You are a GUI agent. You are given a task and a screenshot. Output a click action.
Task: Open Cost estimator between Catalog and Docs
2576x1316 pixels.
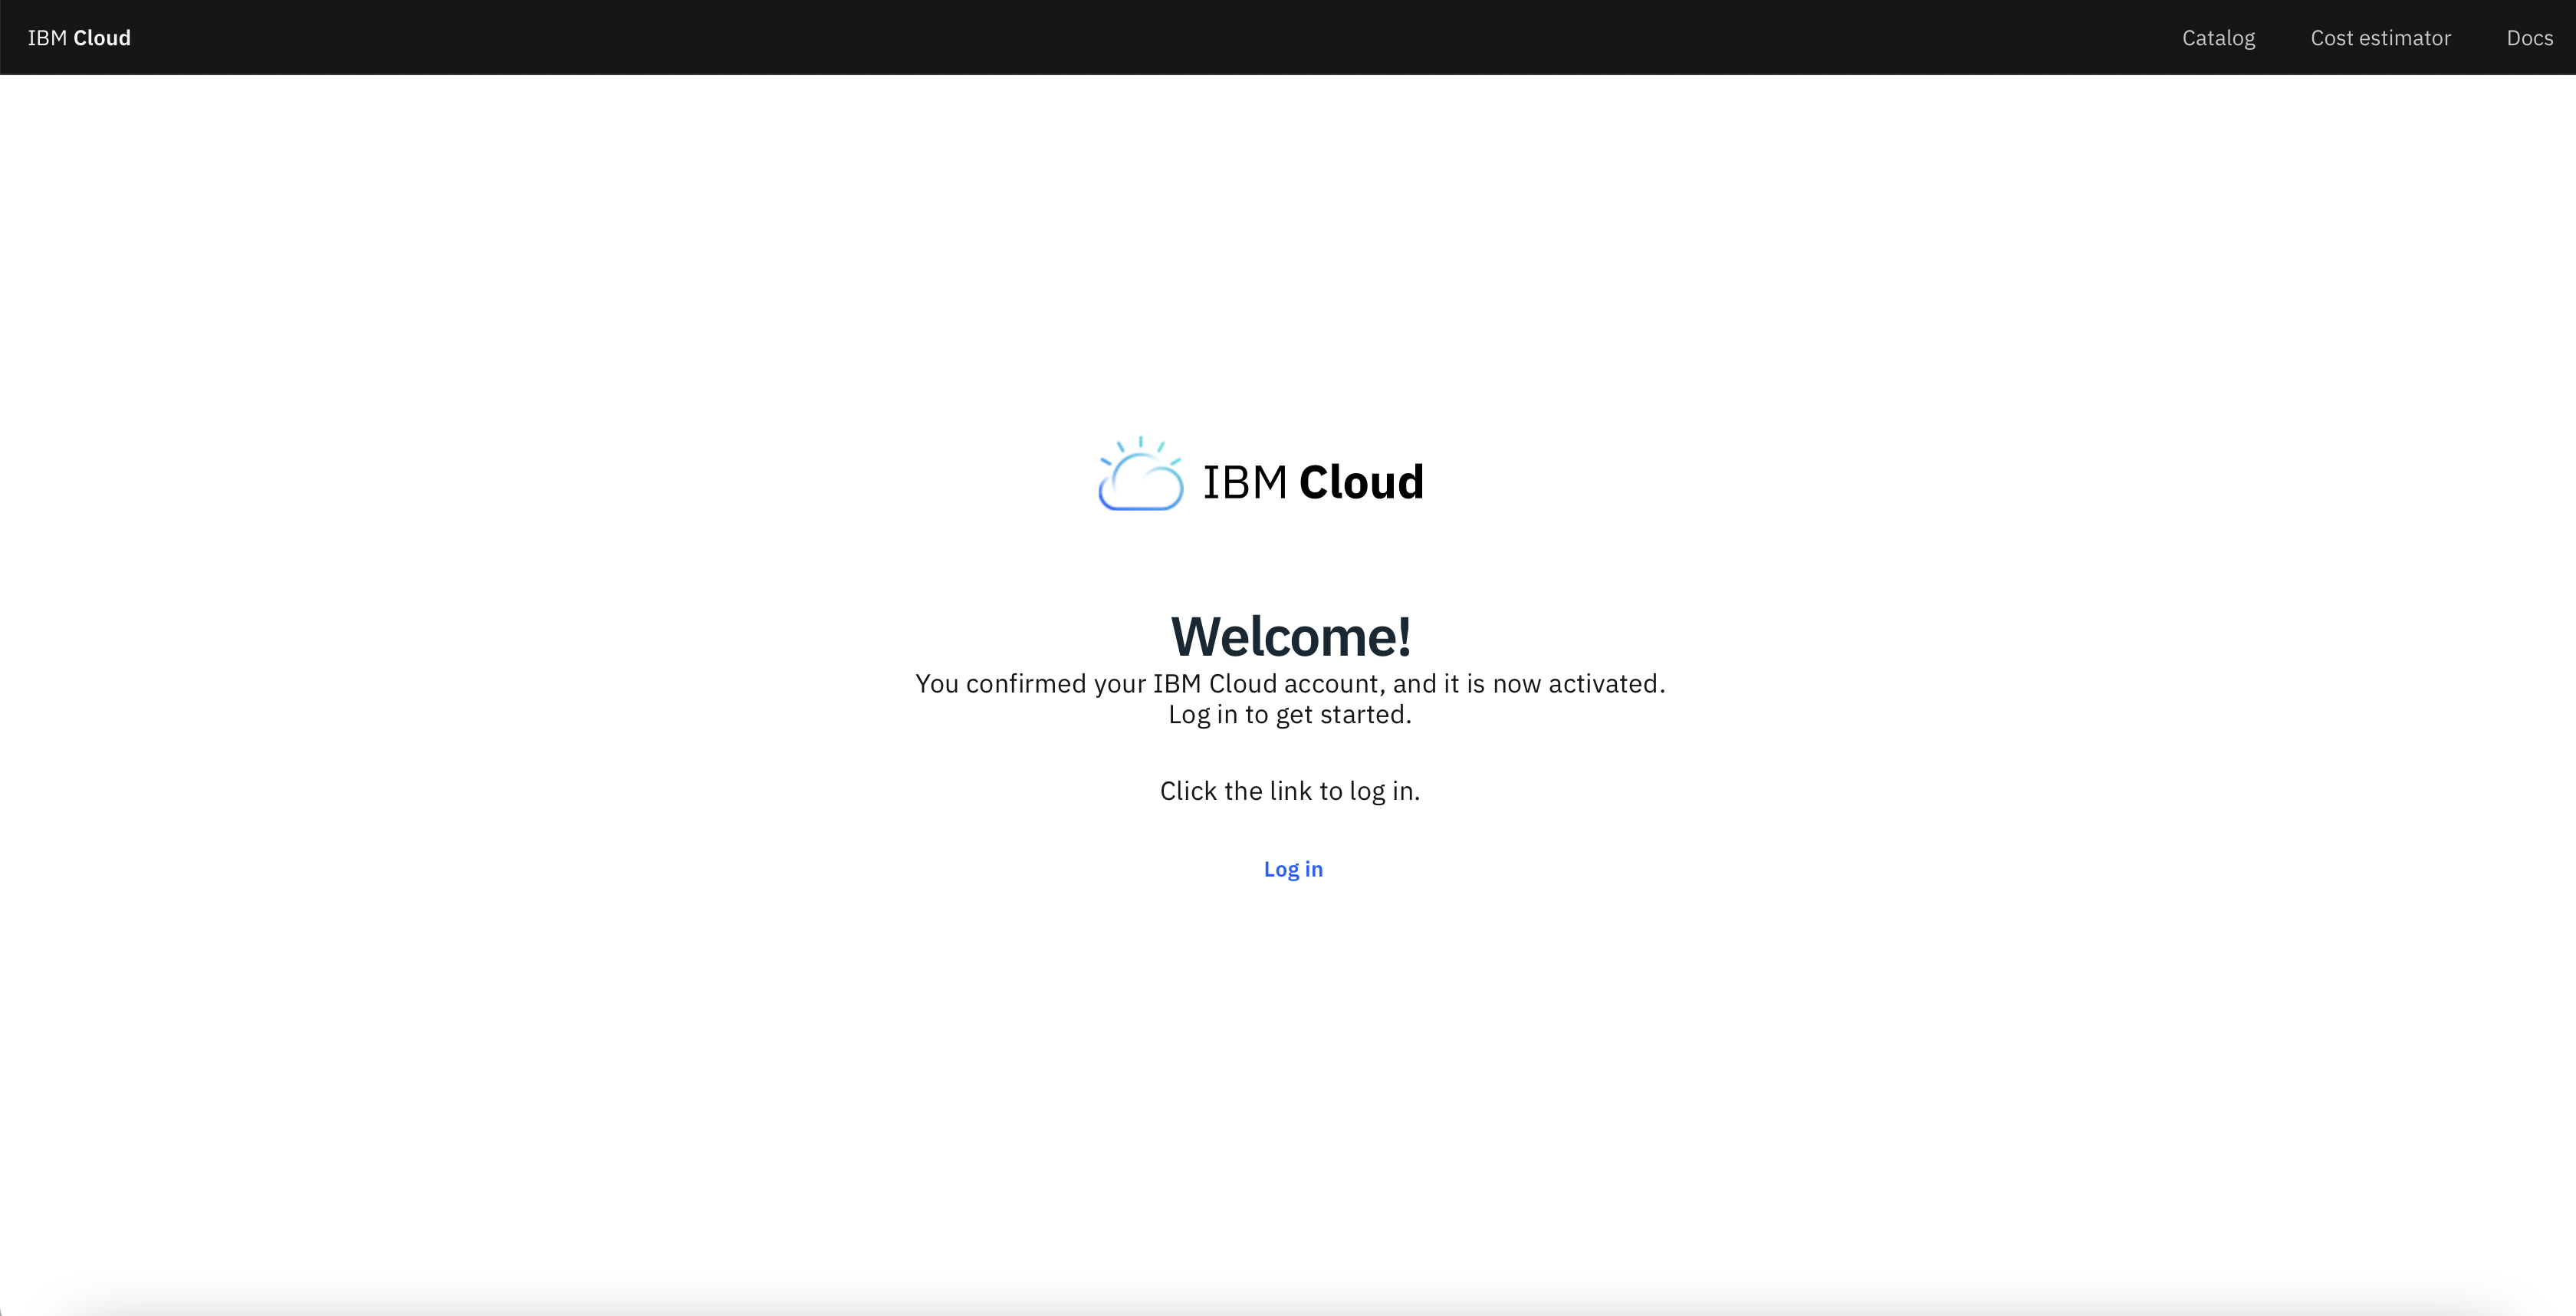[2381, 37]
